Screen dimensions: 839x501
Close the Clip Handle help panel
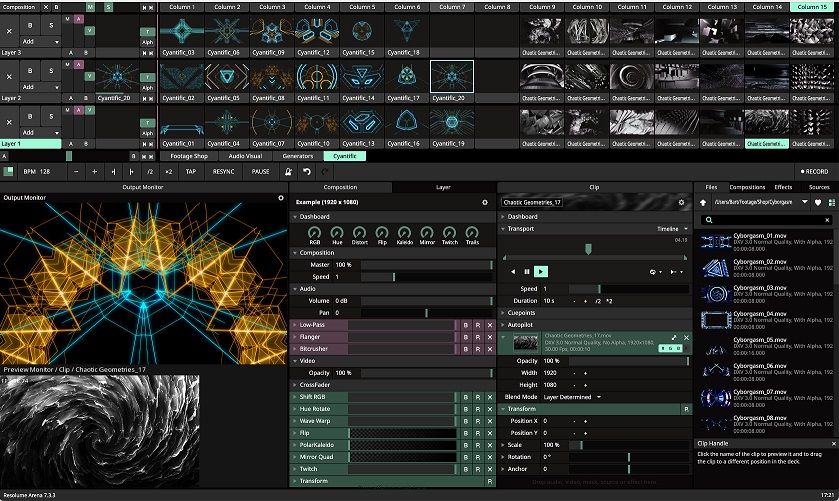834,444
